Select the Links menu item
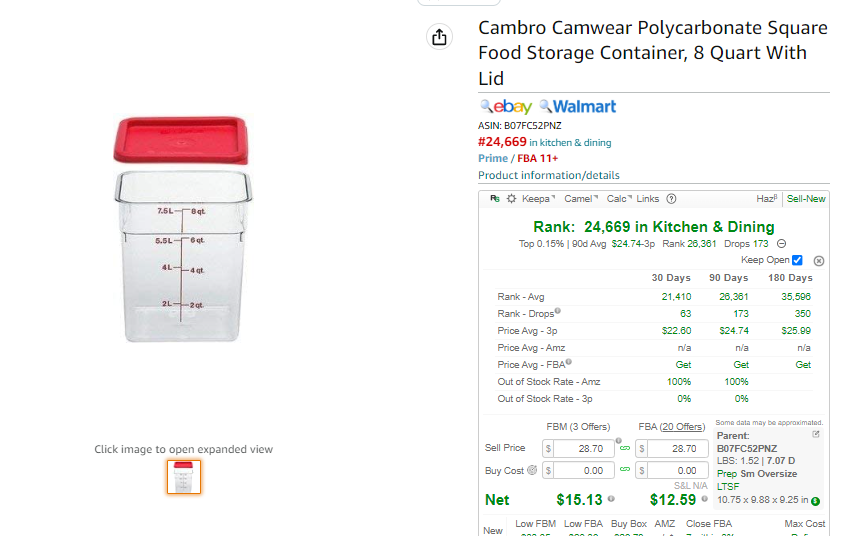849x536 pixels. [648, 199]
